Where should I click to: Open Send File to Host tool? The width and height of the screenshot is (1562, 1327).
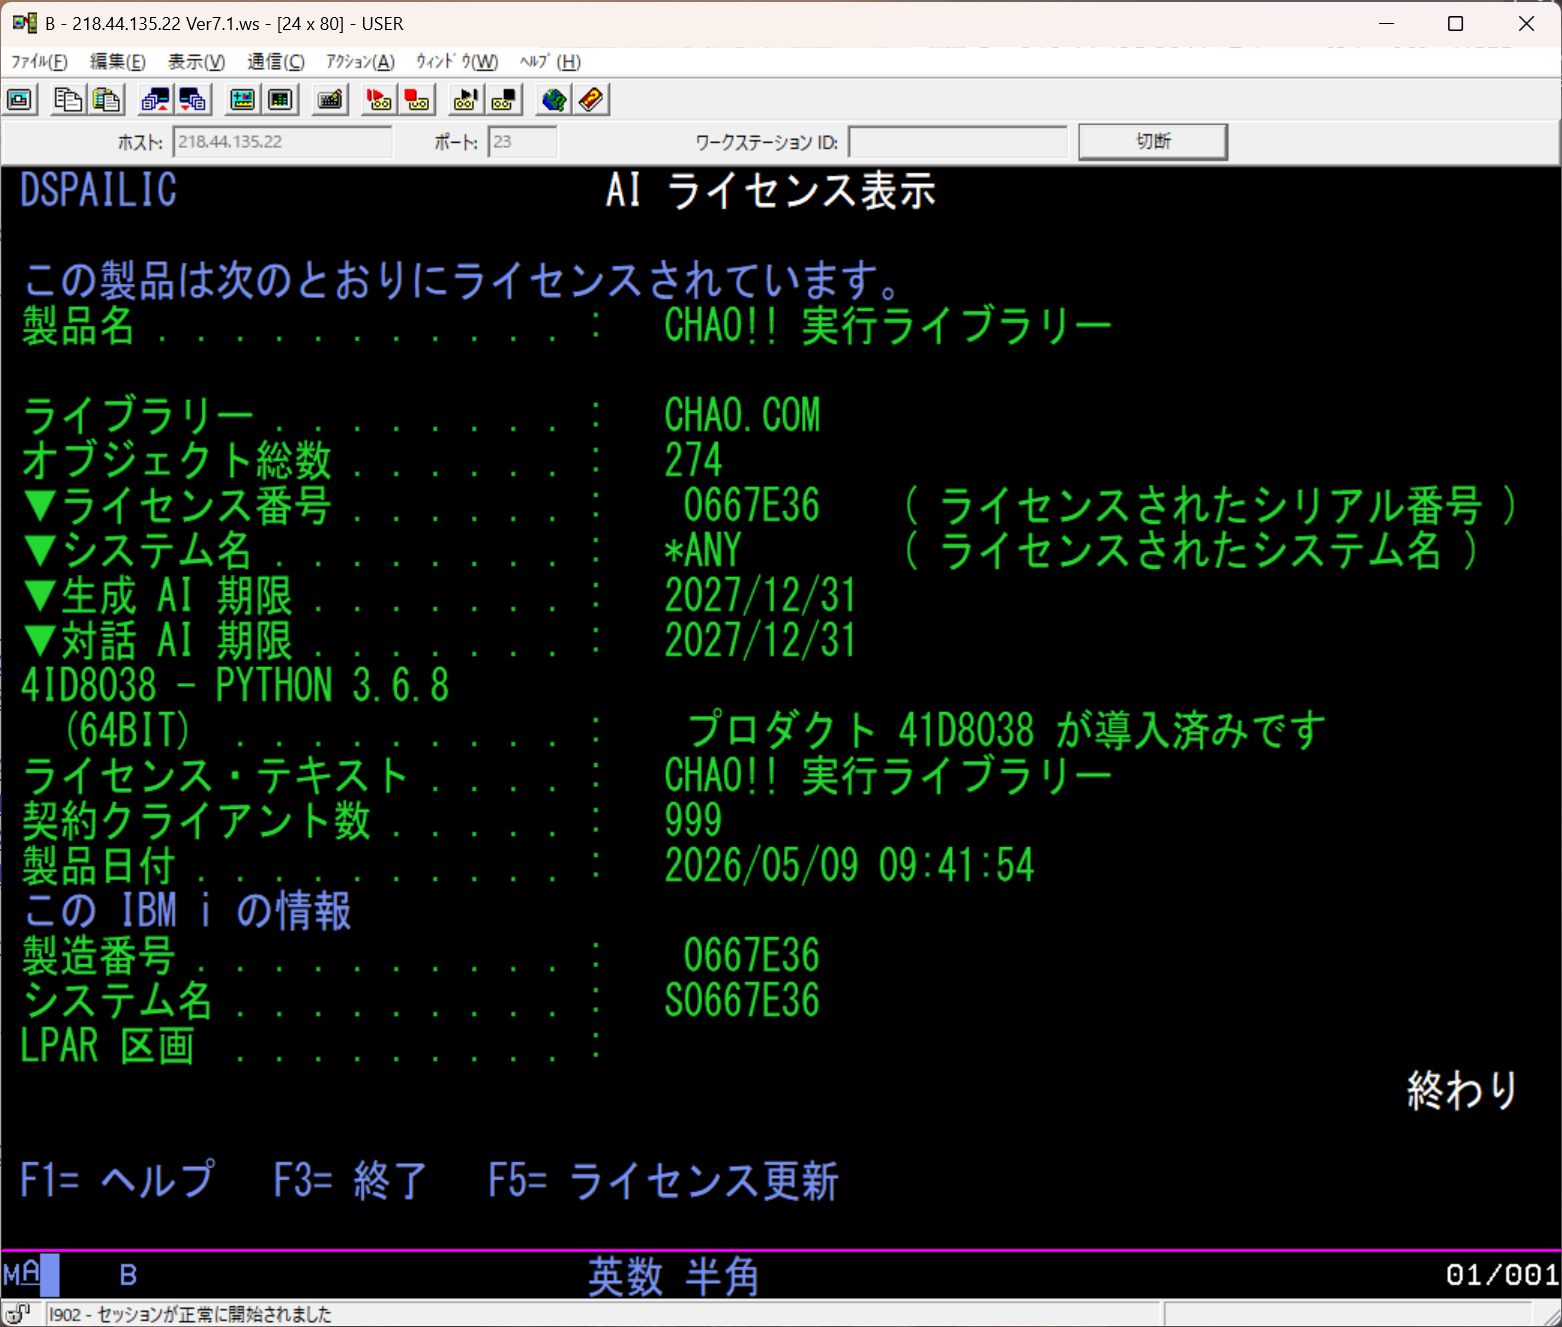(155, 100)
